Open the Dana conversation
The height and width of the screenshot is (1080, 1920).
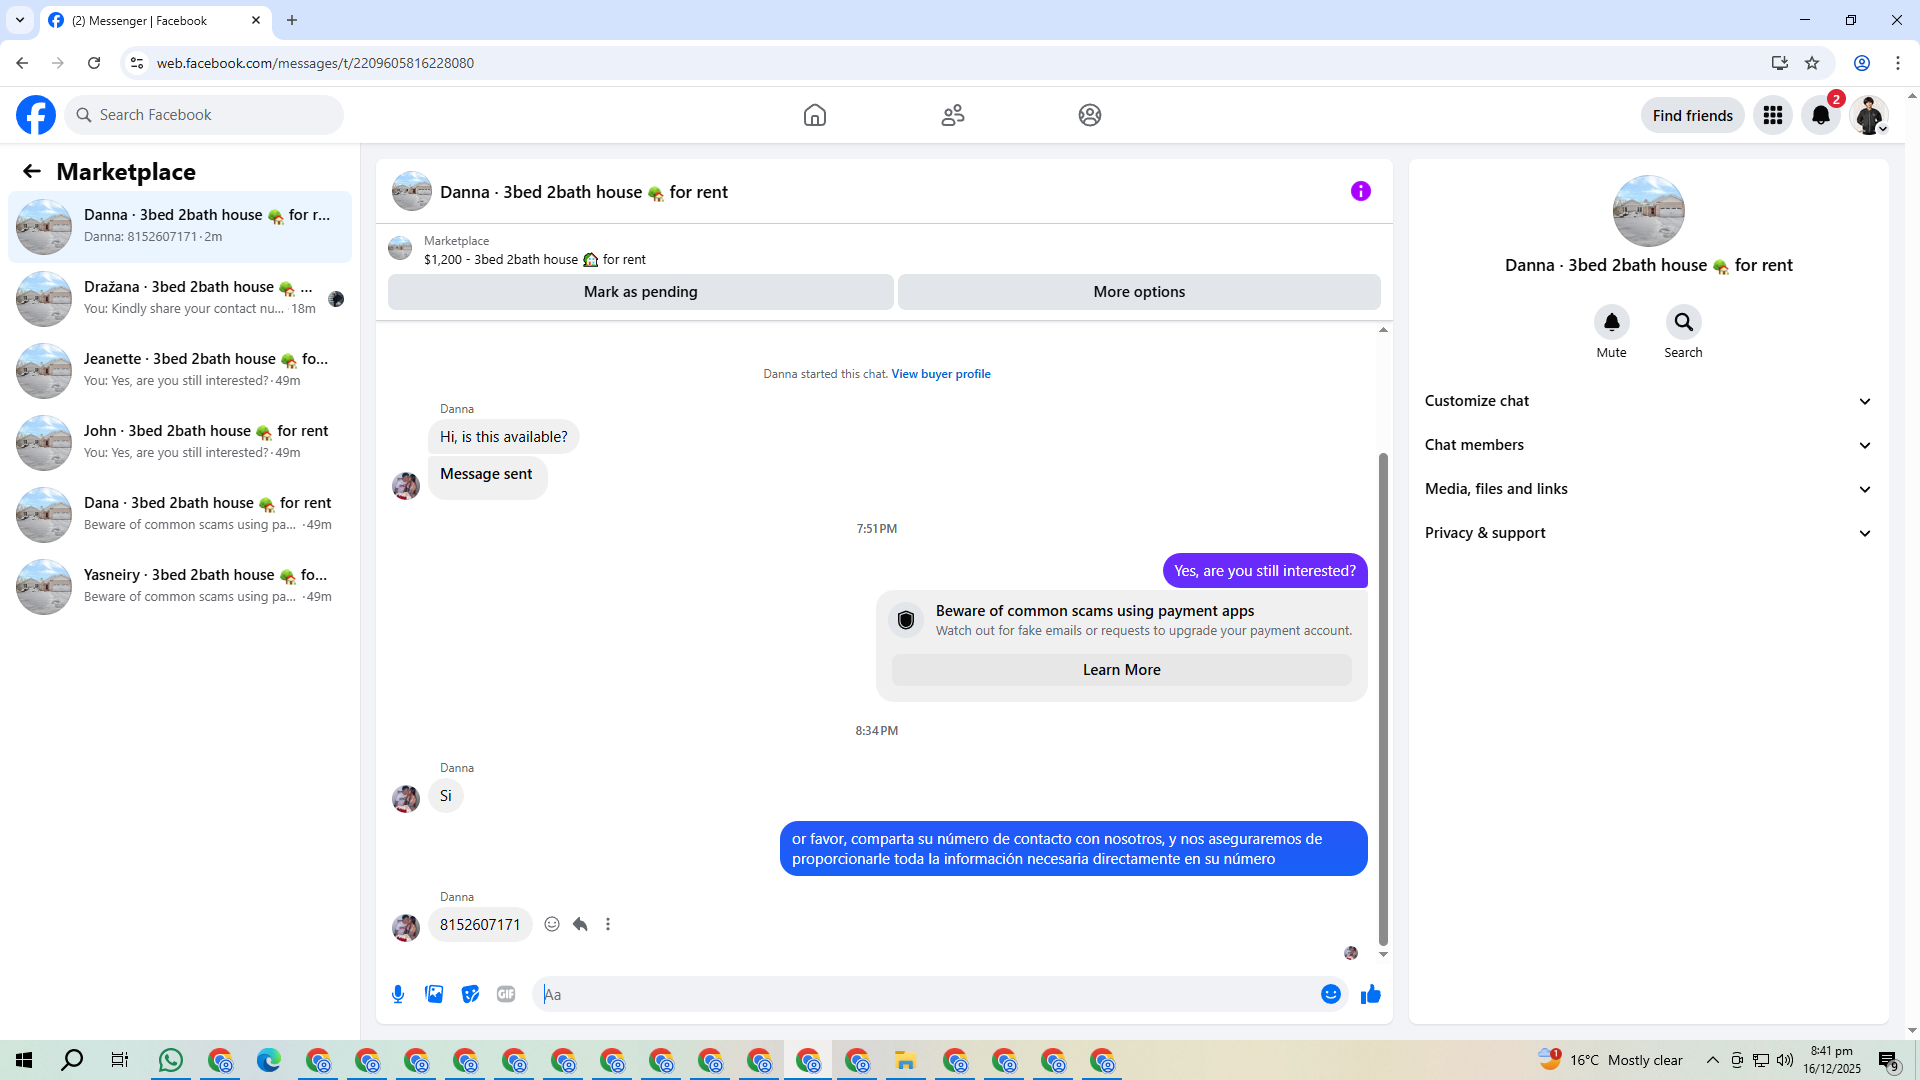(180, 515)
